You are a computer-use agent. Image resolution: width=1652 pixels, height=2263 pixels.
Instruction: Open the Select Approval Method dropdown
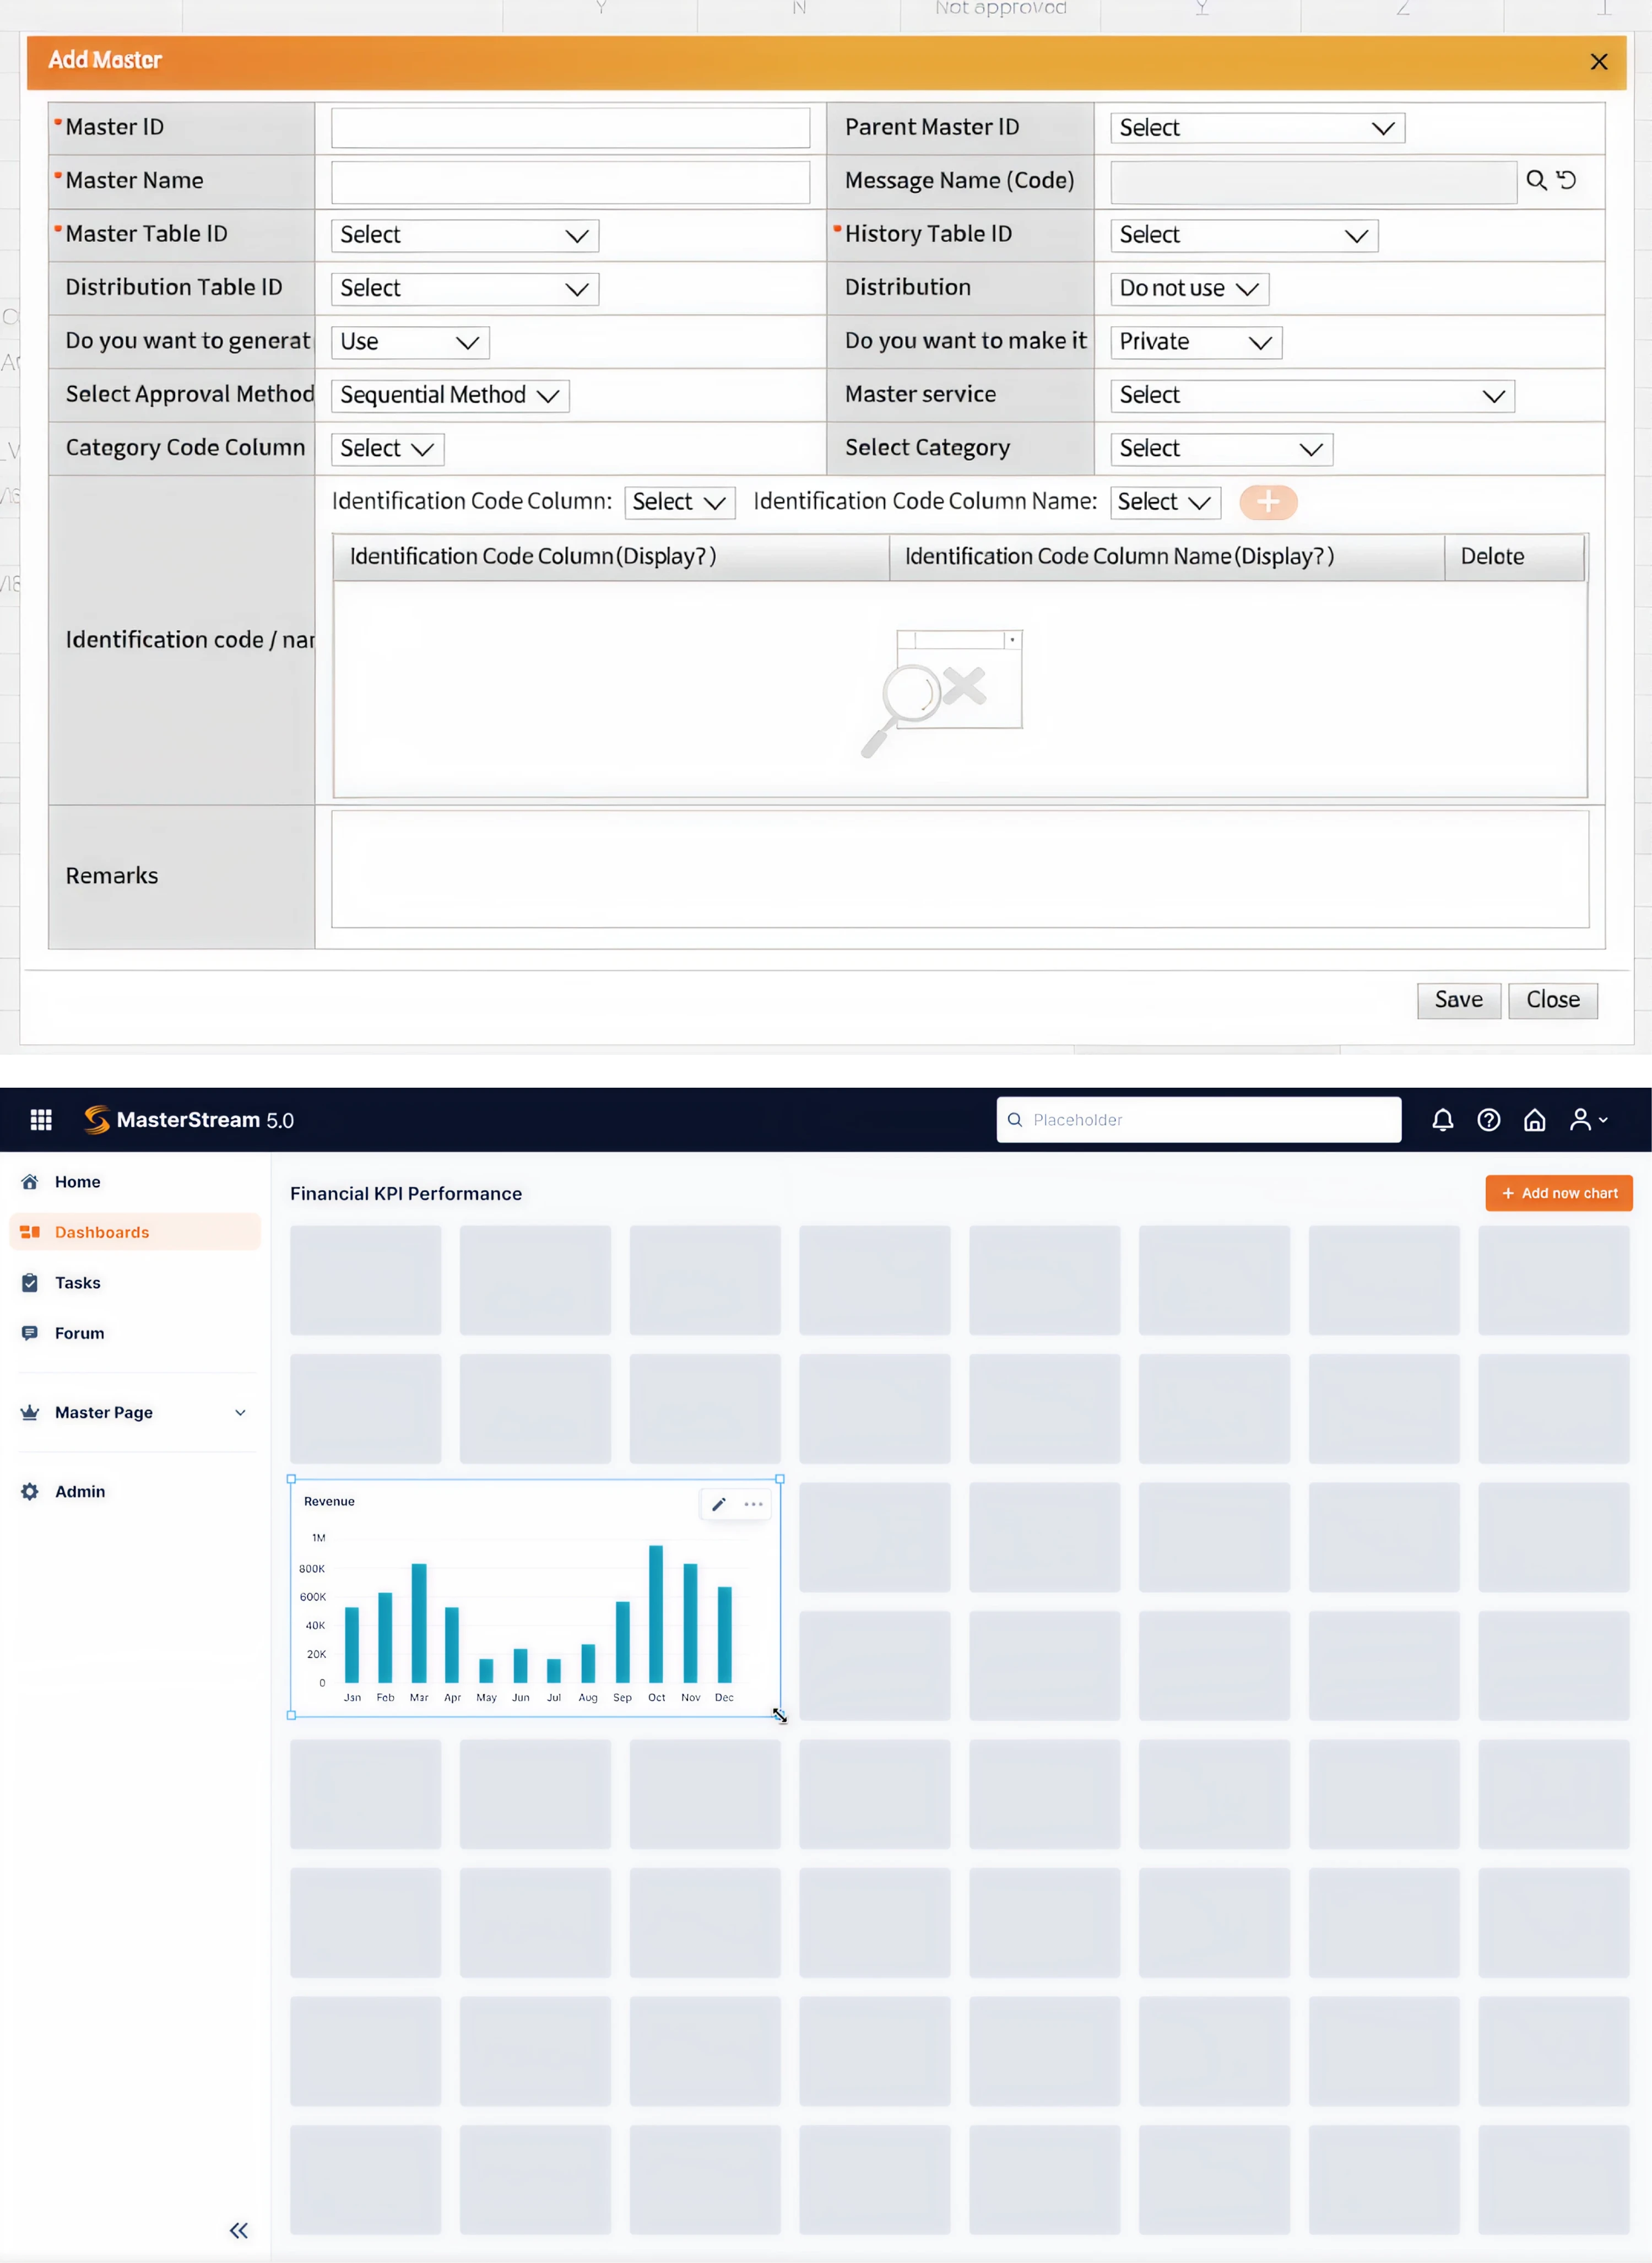pos(449,395)
